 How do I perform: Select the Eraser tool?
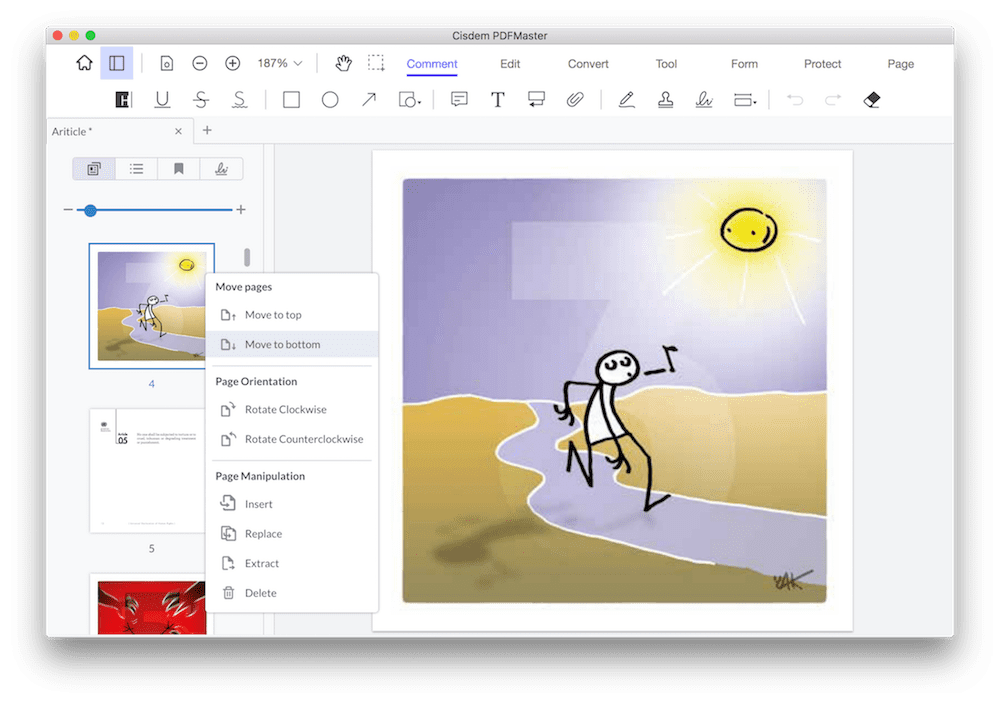click(x=872, y=100)
